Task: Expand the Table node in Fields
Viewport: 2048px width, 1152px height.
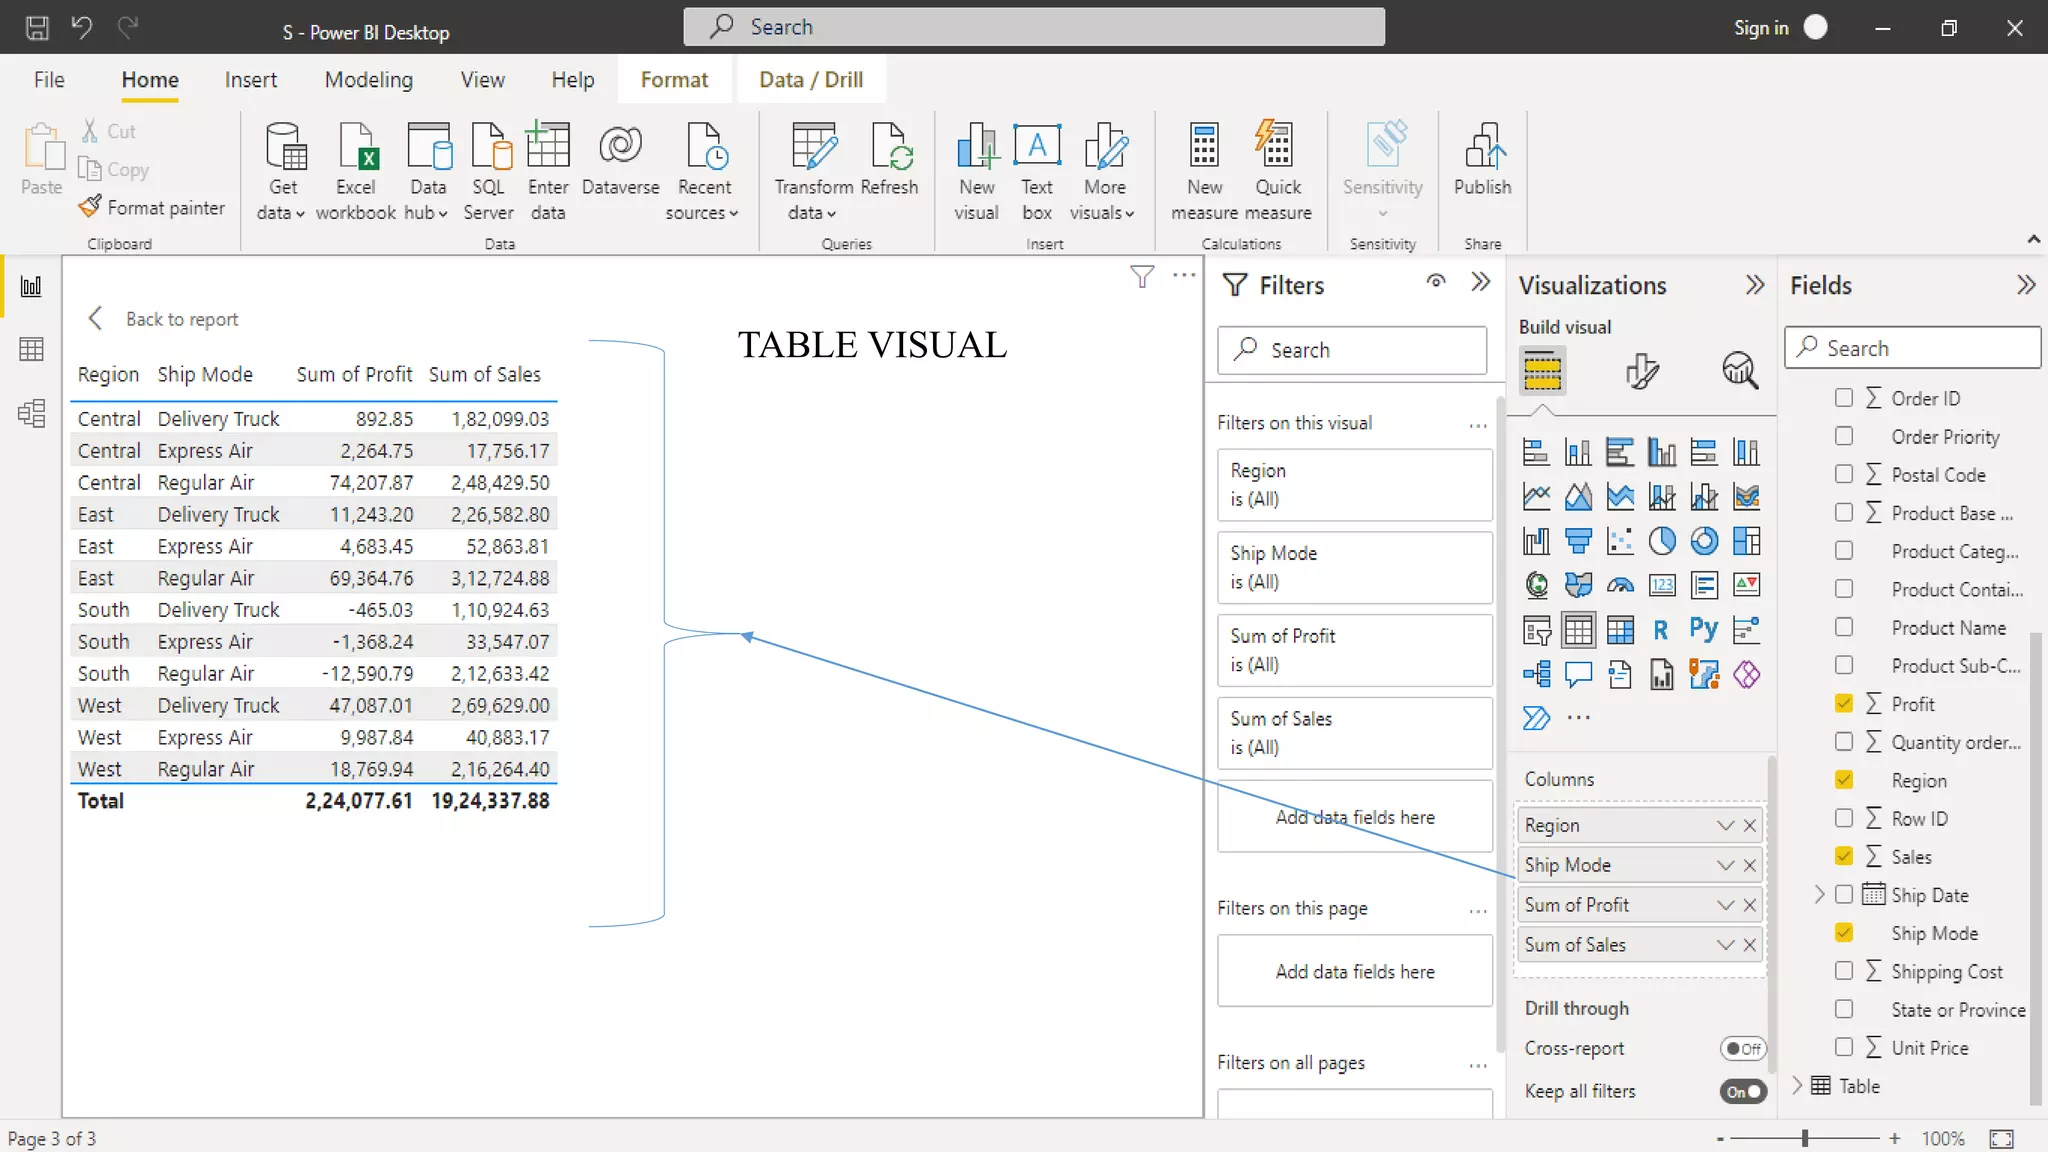Action: (x=1797, y=1085)
